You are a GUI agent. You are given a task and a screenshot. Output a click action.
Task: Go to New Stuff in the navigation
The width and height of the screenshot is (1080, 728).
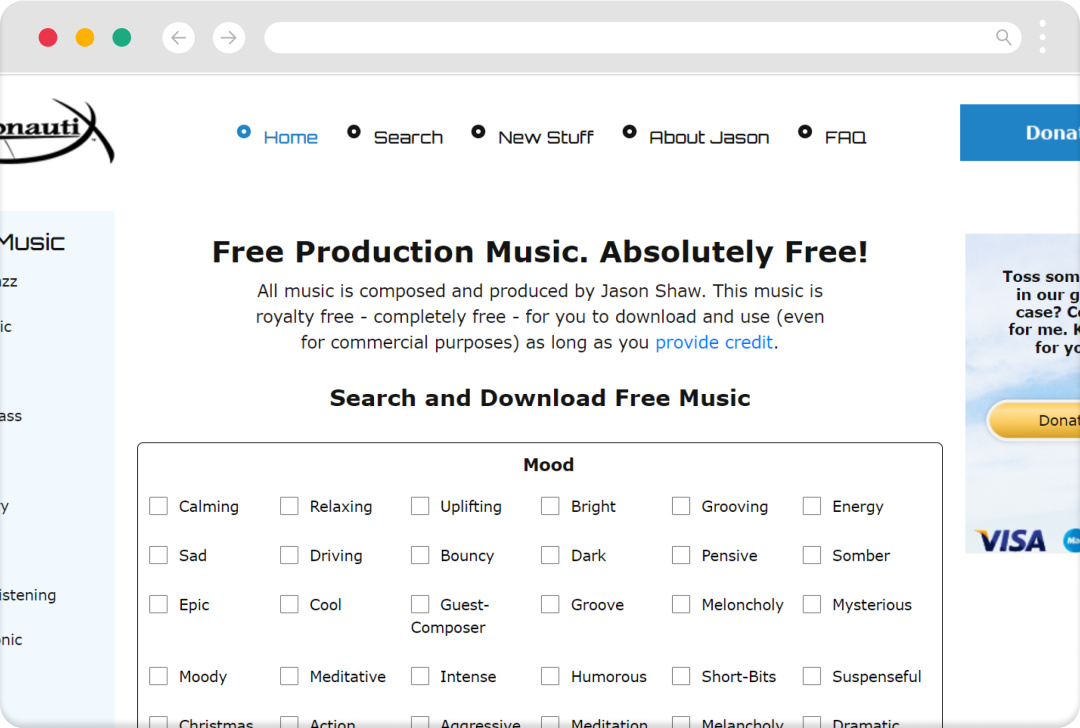click(x=545, y=137)
